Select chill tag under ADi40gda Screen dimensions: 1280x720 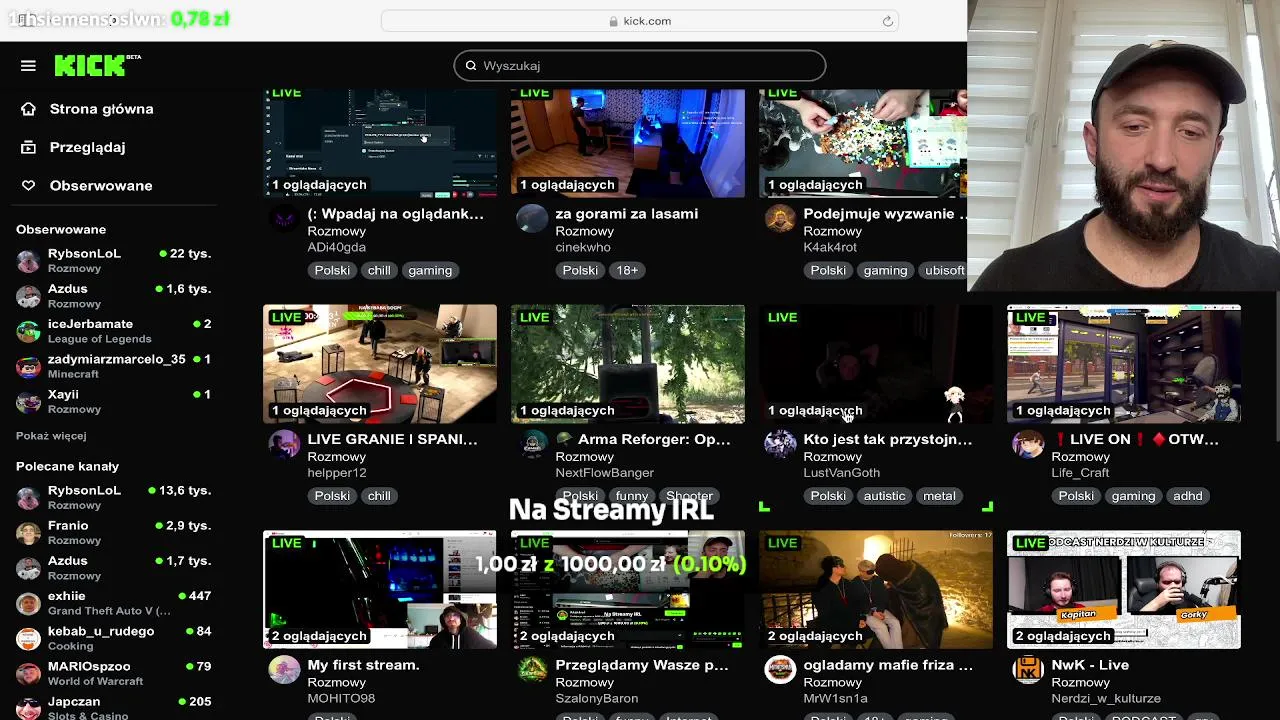pyautogui.click(x=379, y=271)
